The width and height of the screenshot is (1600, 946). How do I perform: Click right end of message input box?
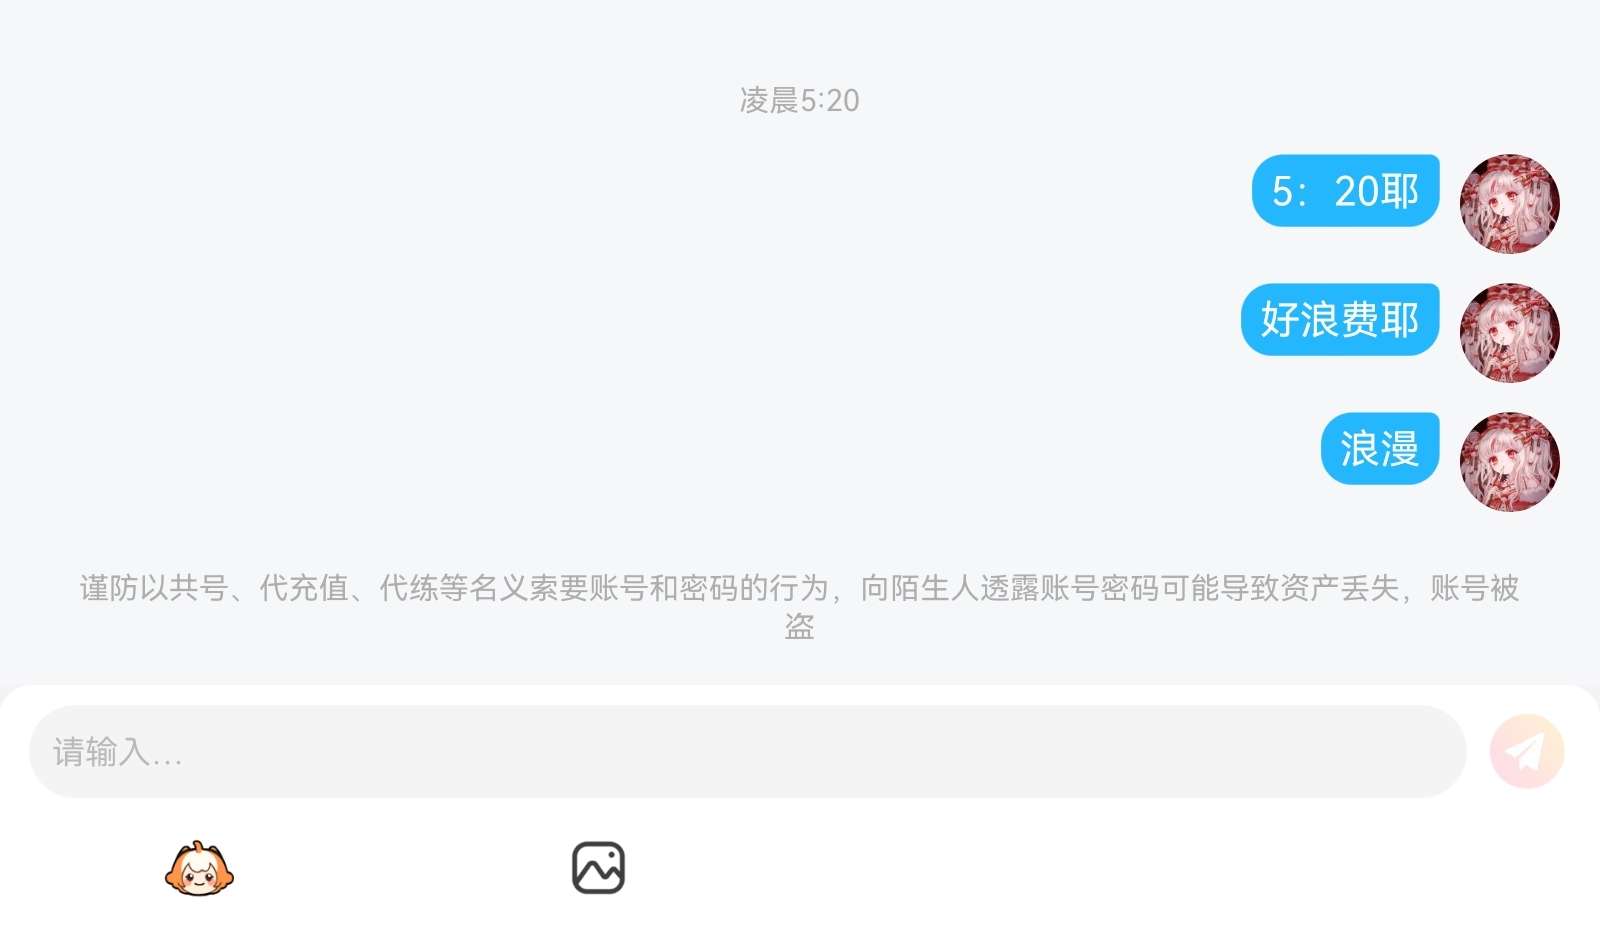click(x=1420, y=752)
